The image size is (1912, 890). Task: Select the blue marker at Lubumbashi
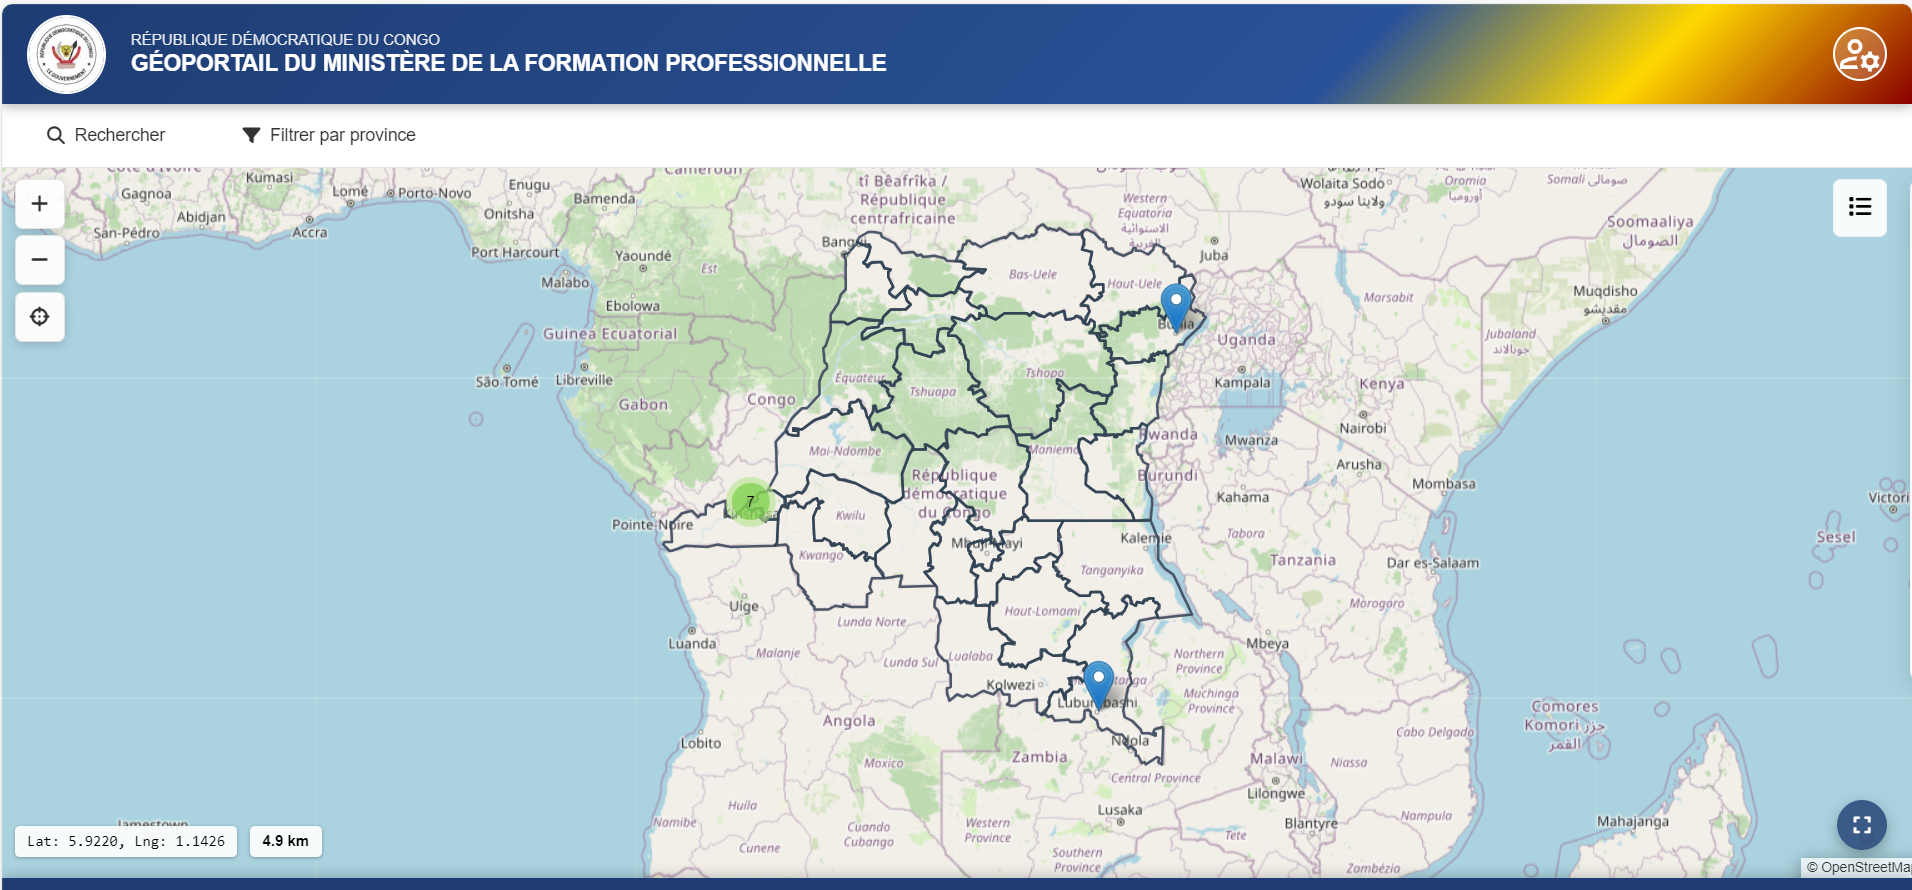pos(1098,681)
